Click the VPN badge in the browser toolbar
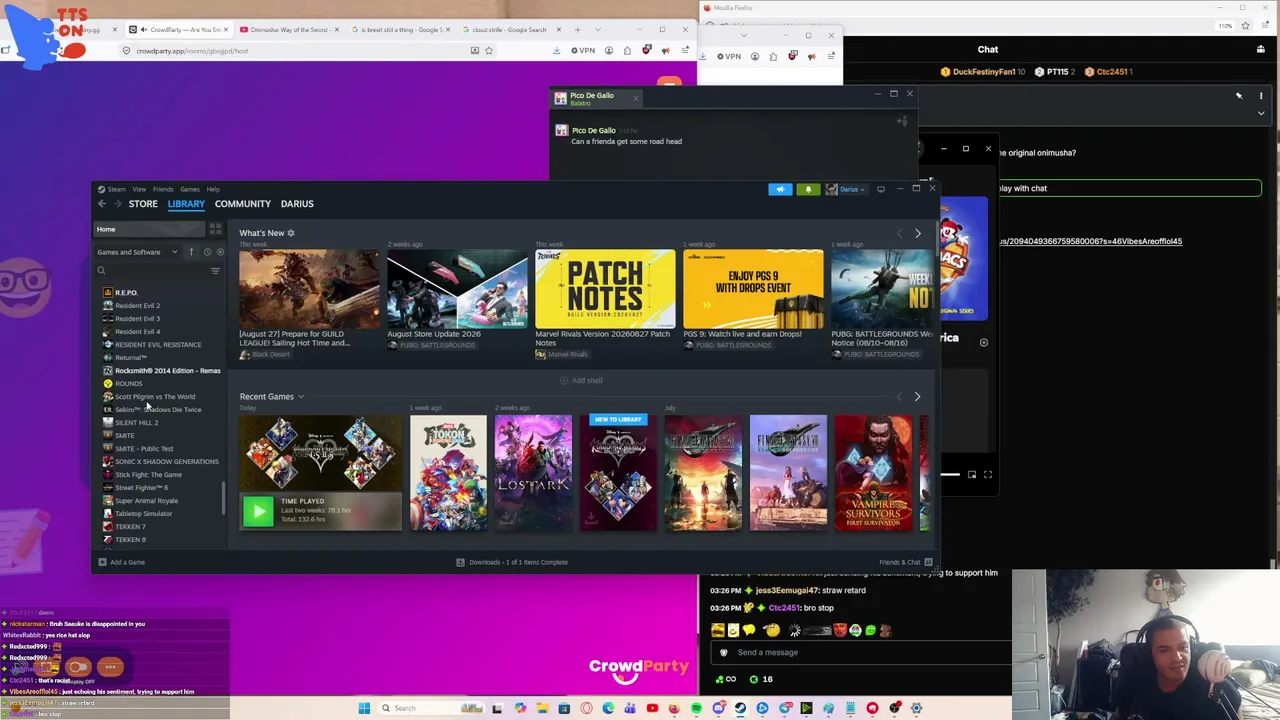The height and width of the screenshot is (720, 1280). click(583, 50)
